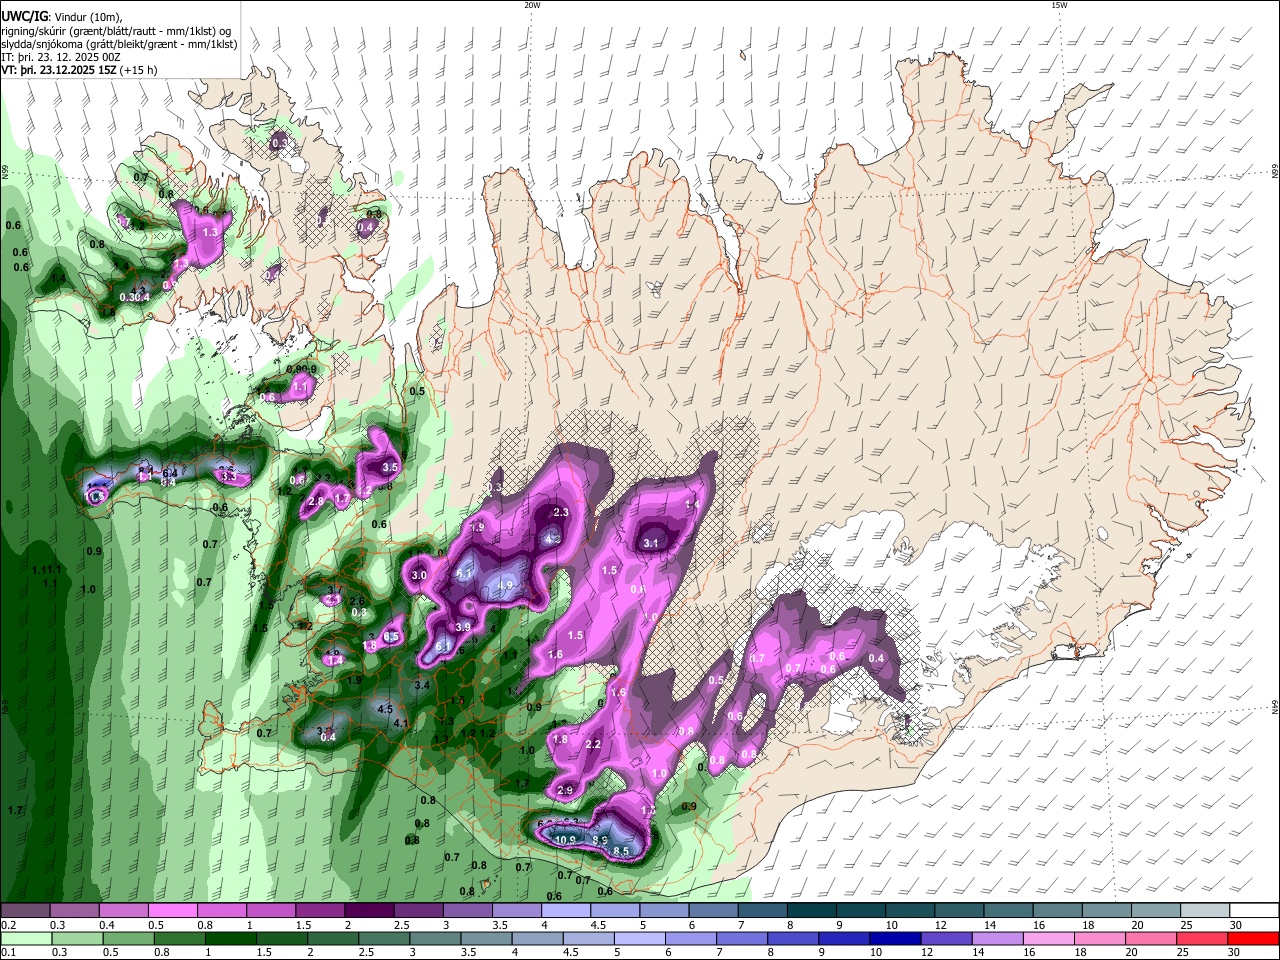Click the '2.3' snowfall value on the map
The height and width of the screenshot is (960, 1280).
point(560,512)
